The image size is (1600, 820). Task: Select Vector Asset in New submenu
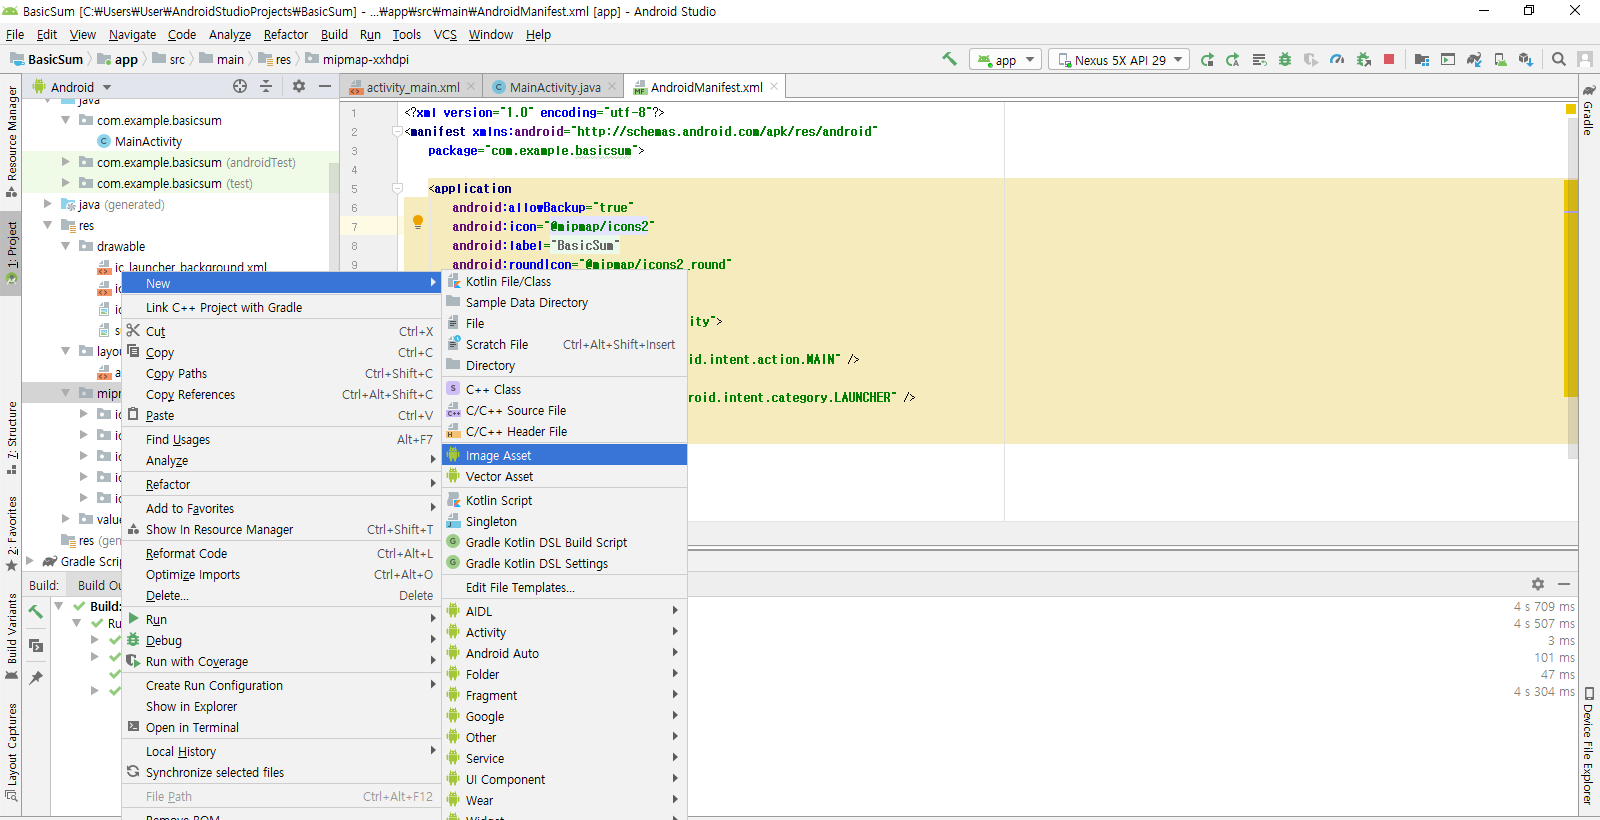[564, 476]
